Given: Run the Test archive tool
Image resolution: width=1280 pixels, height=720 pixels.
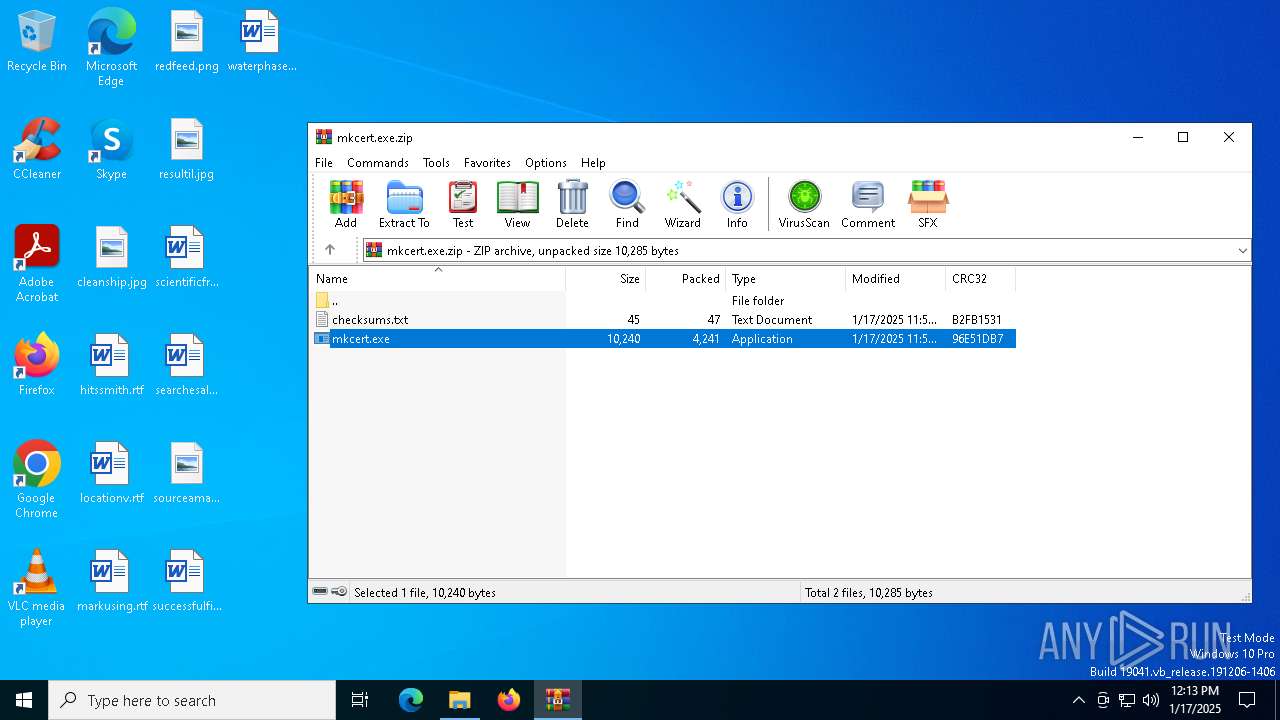Looking at the screenshot, I should (x=463, y=205).
